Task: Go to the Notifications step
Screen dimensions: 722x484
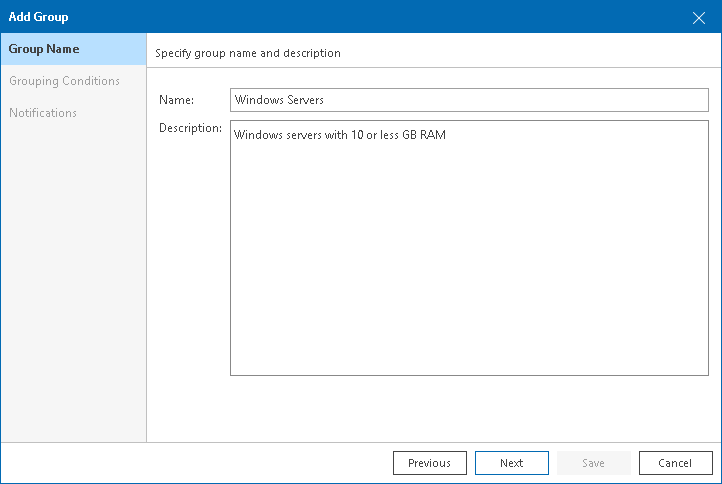Action: (43, 113)
